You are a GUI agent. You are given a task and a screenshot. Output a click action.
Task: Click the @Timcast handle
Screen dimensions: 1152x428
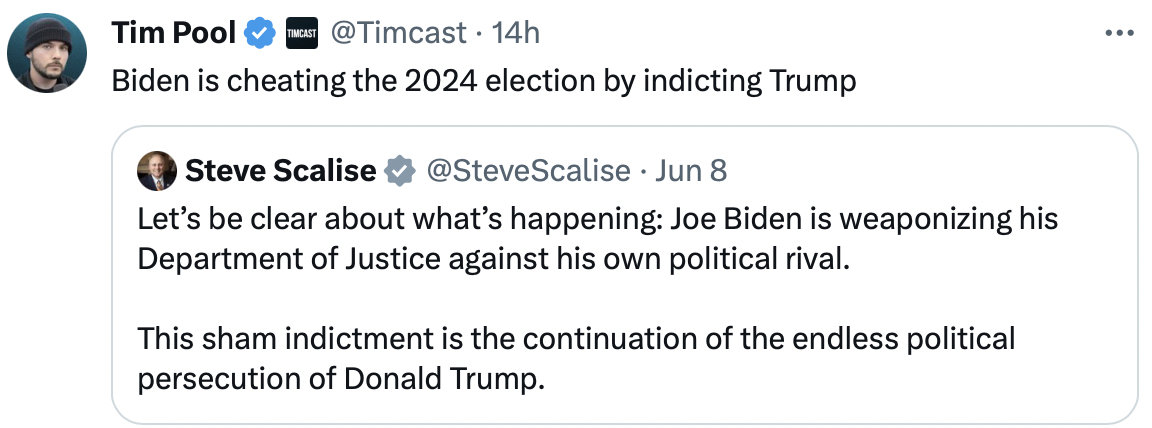[397, 34]
